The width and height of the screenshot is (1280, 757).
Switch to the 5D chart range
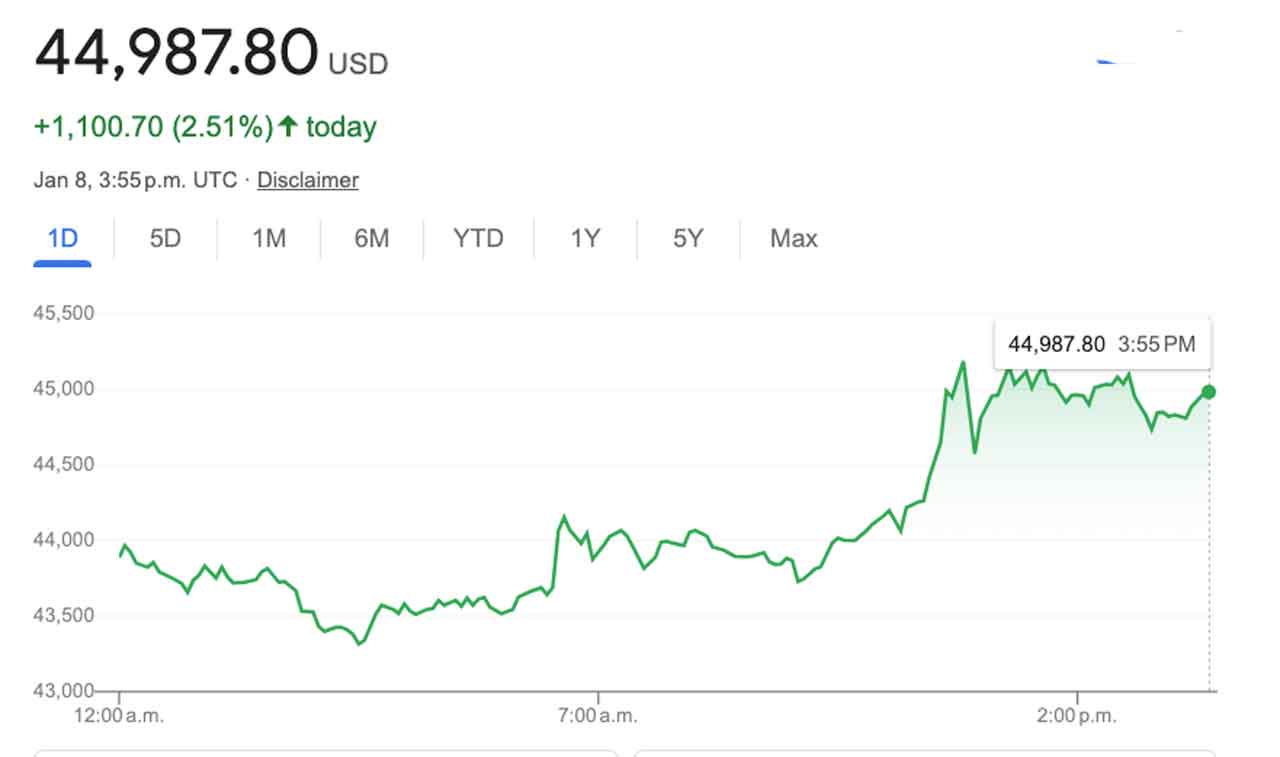[165, 239]
